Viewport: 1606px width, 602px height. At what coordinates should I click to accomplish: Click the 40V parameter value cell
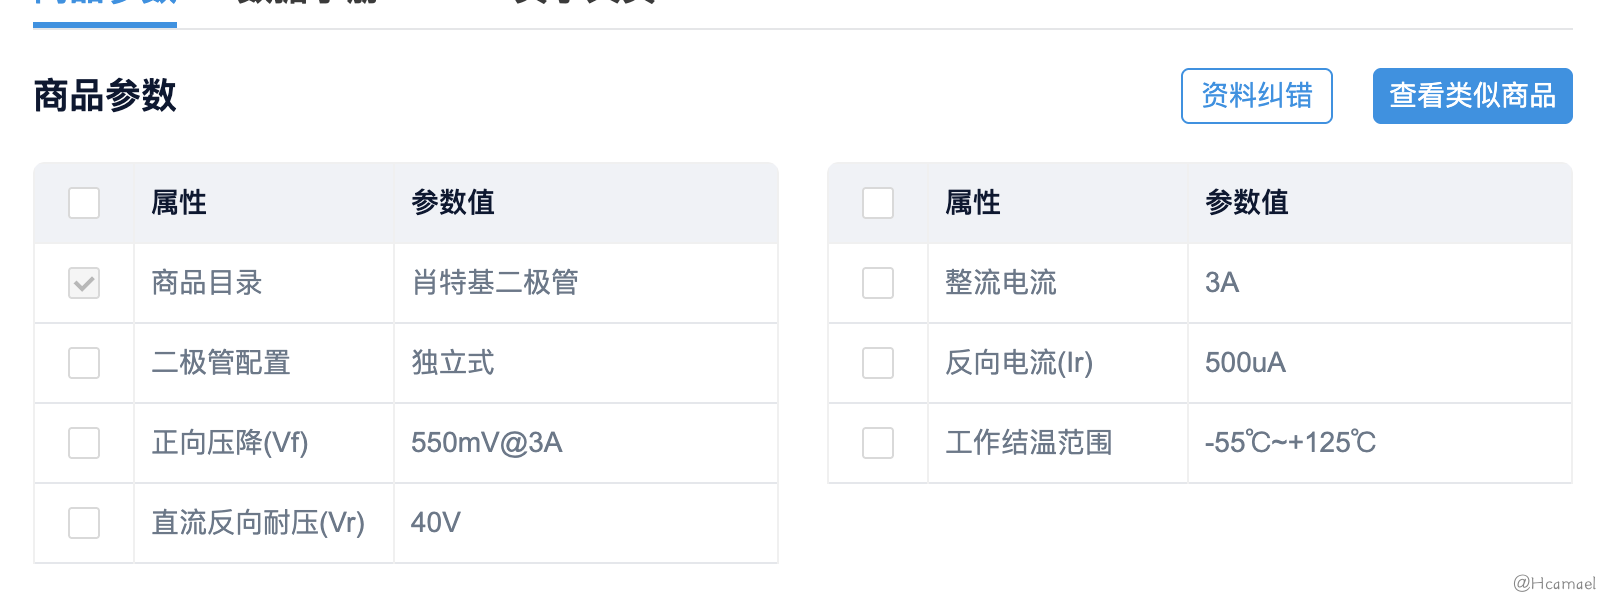[586, 523]
